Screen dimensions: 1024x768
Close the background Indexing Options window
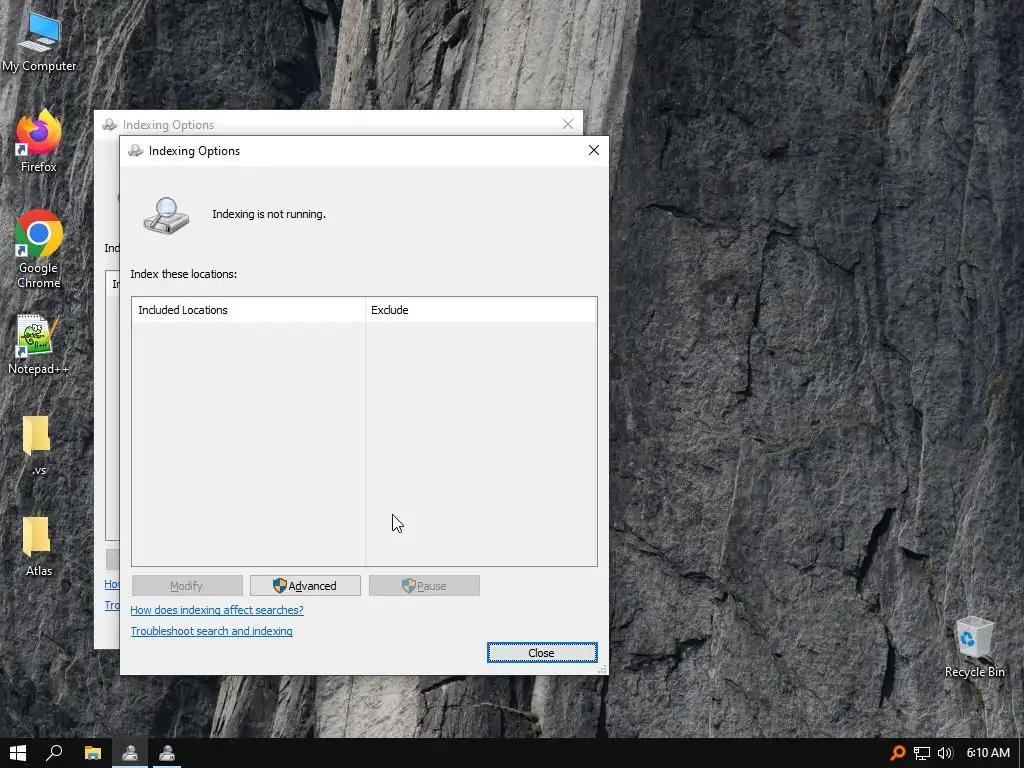[568, 124]
